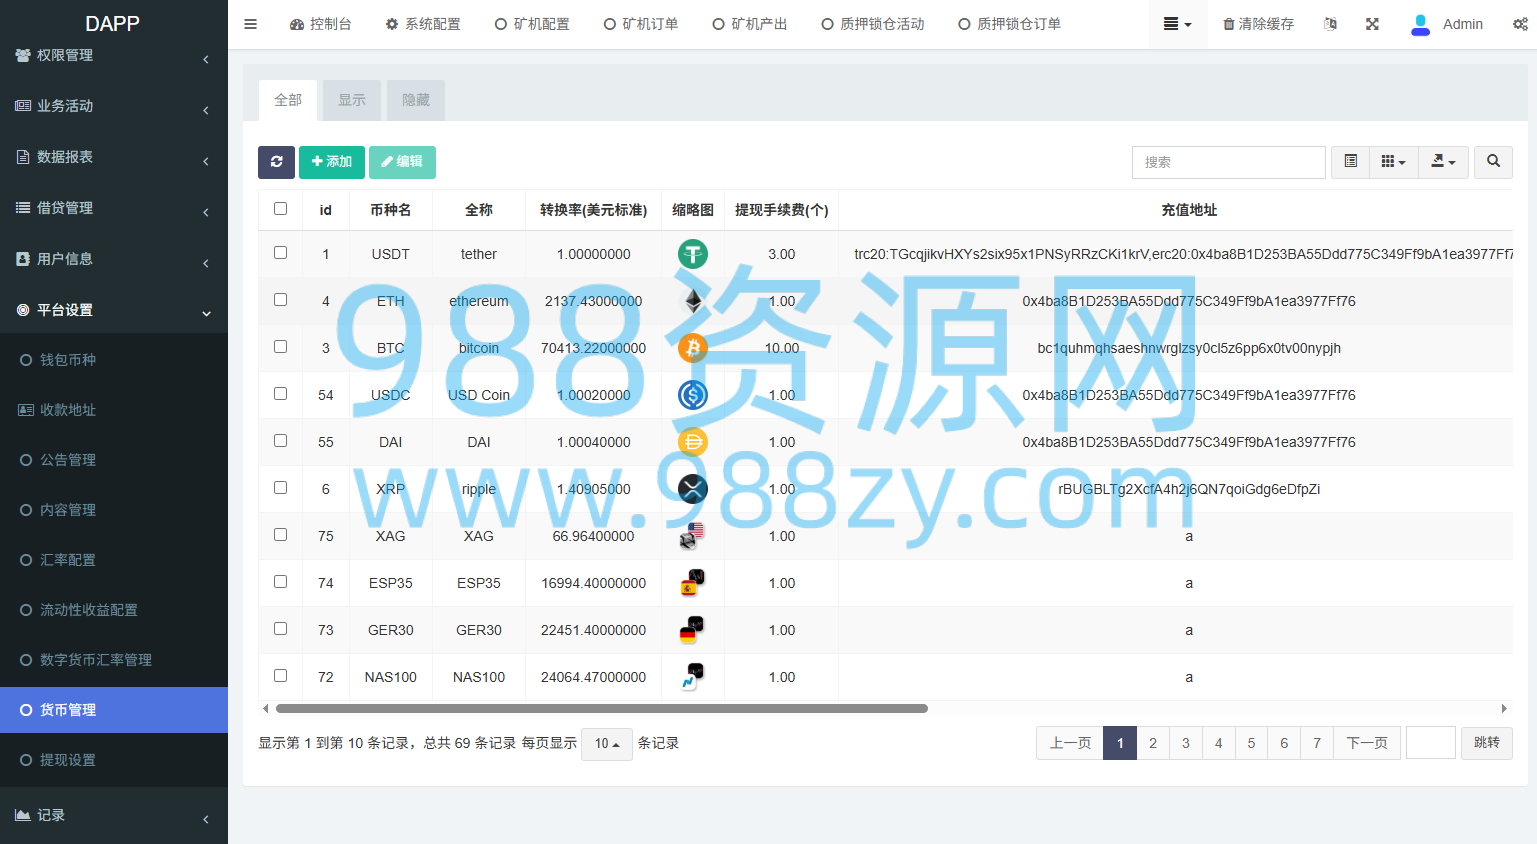Click the ESP35 row thumbnail
The height and width of the screenshot is (844, 1537).
[x=693, y=583]
